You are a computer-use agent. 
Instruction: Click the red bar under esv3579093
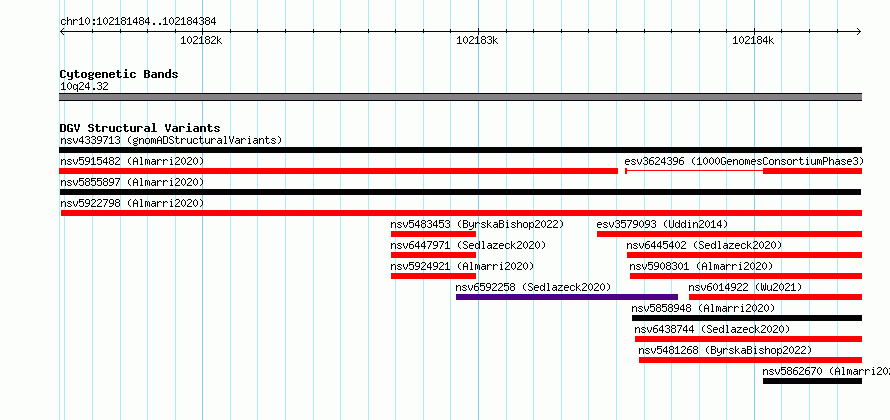click(729, 234)
